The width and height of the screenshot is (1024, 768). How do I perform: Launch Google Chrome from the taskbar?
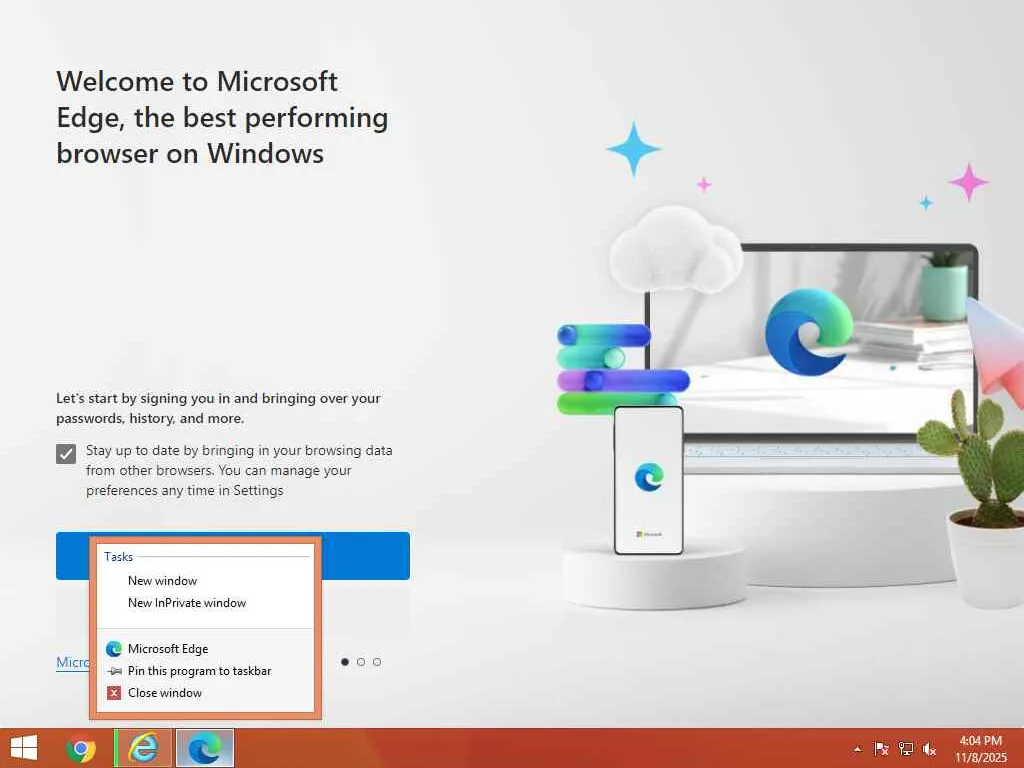click(81, 748)
